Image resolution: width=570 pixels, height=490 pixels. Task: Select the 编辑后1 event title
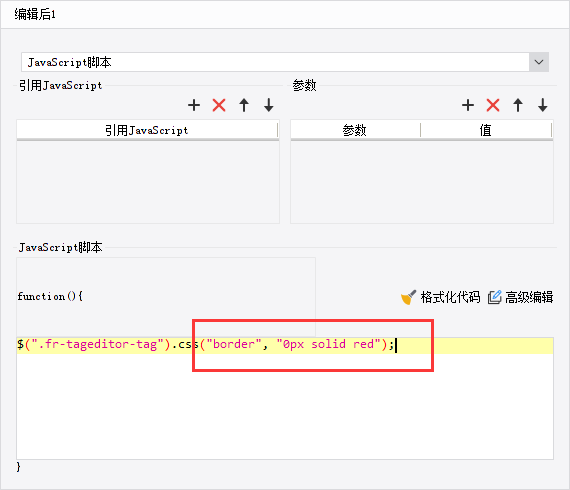[x=35, y=15]
